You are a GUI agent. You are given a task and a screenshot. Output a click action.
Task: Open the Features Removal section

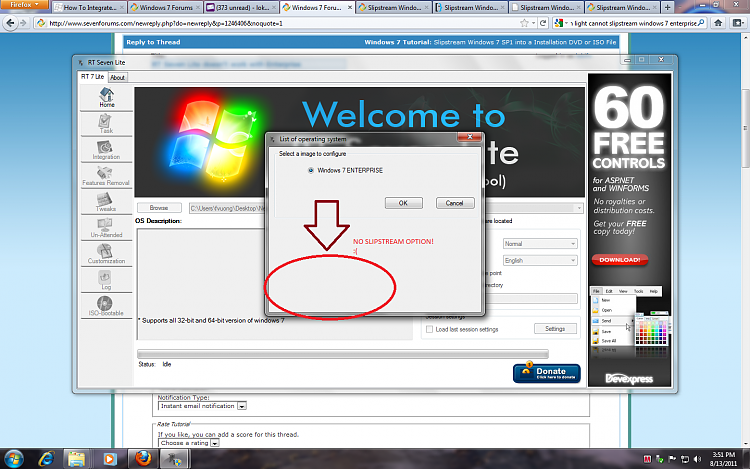tap(106, 176)
